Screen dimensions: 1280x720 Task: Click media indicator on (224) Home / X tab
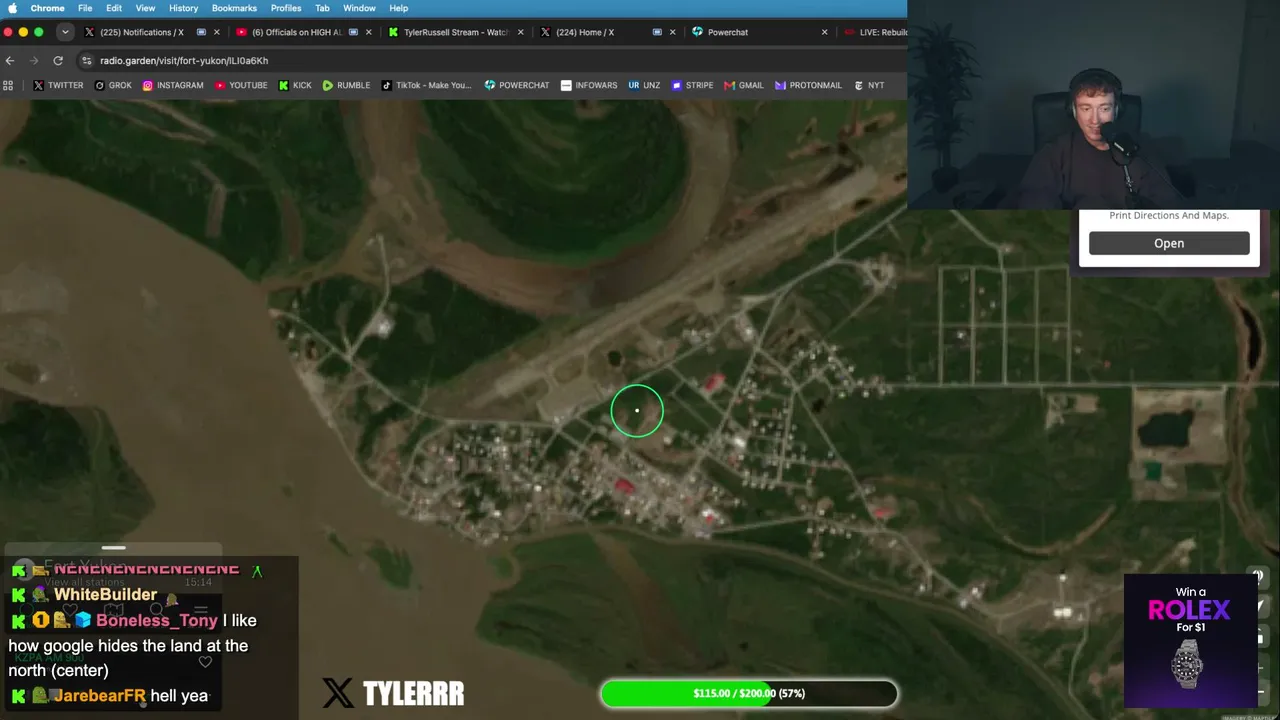(657, 32)
